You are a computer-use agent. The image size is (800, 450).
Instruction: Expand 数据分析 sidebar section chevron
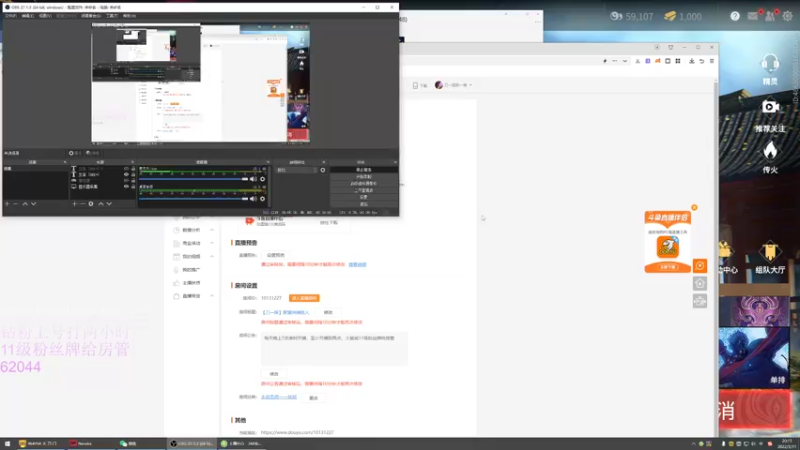[212, 230]
